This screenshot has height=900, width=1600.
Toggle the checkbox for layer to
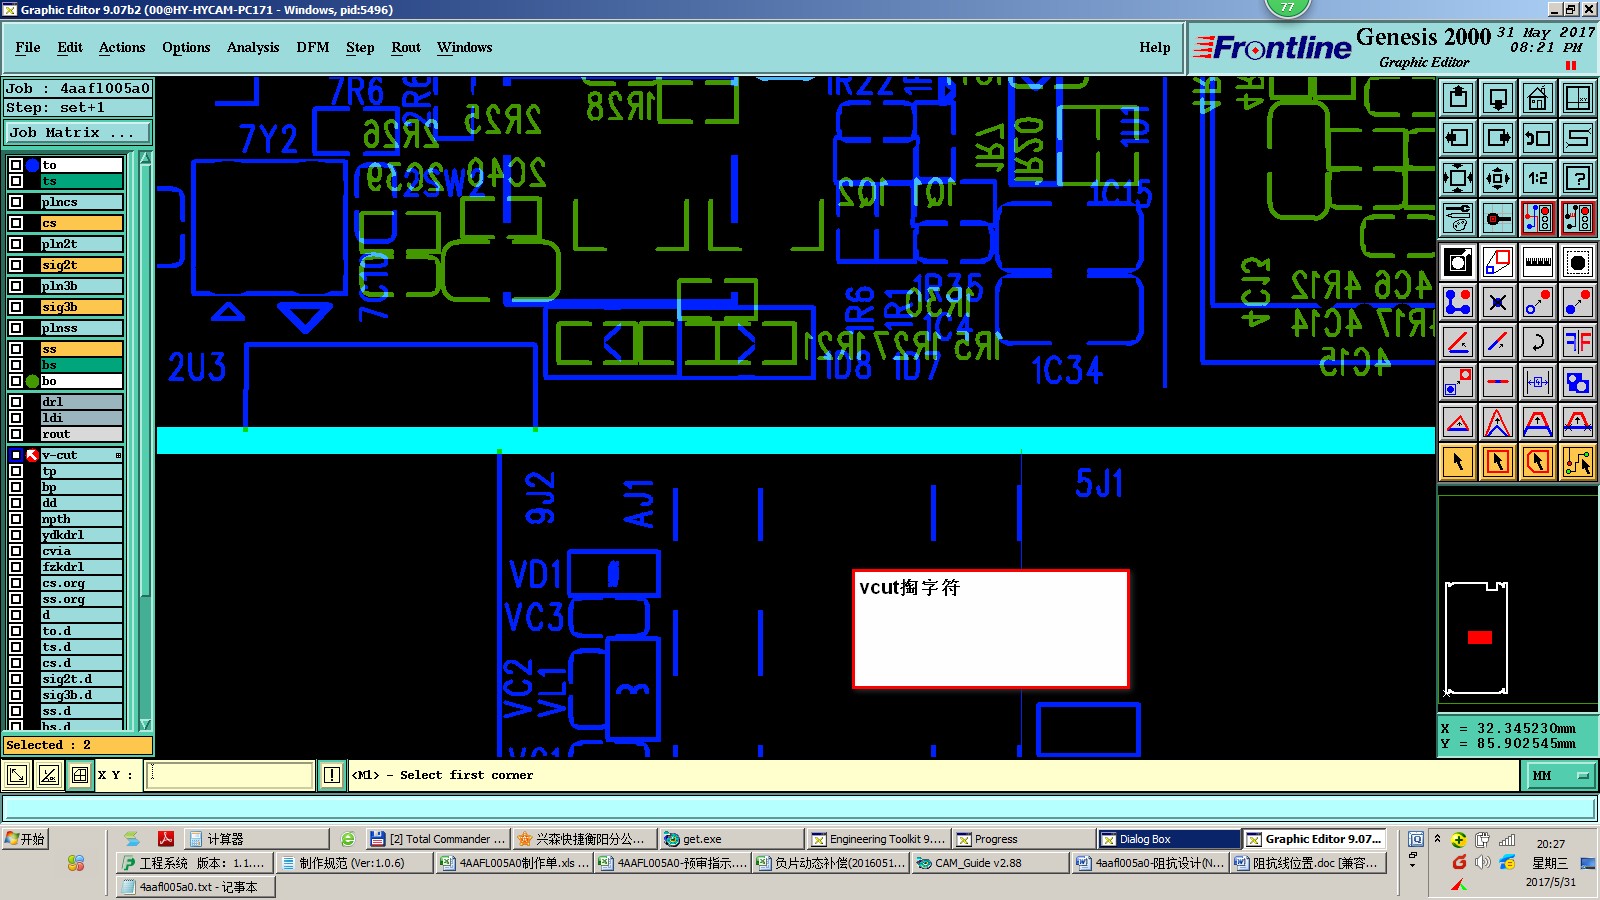tap(16, 165)
